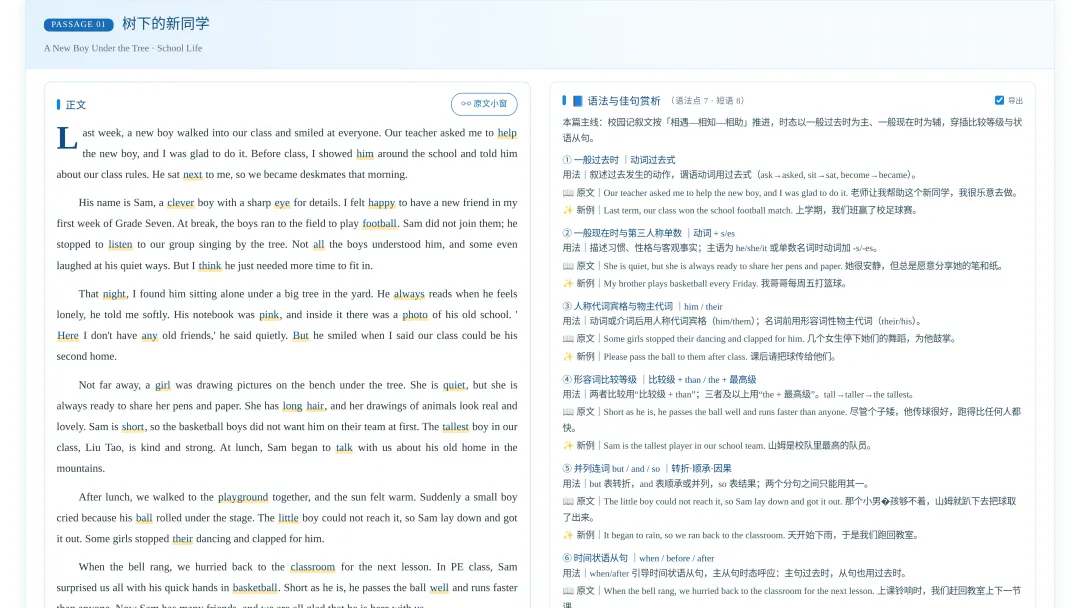
Task: Click the highlighted word 'hair'
Action: tap(315, 406)
